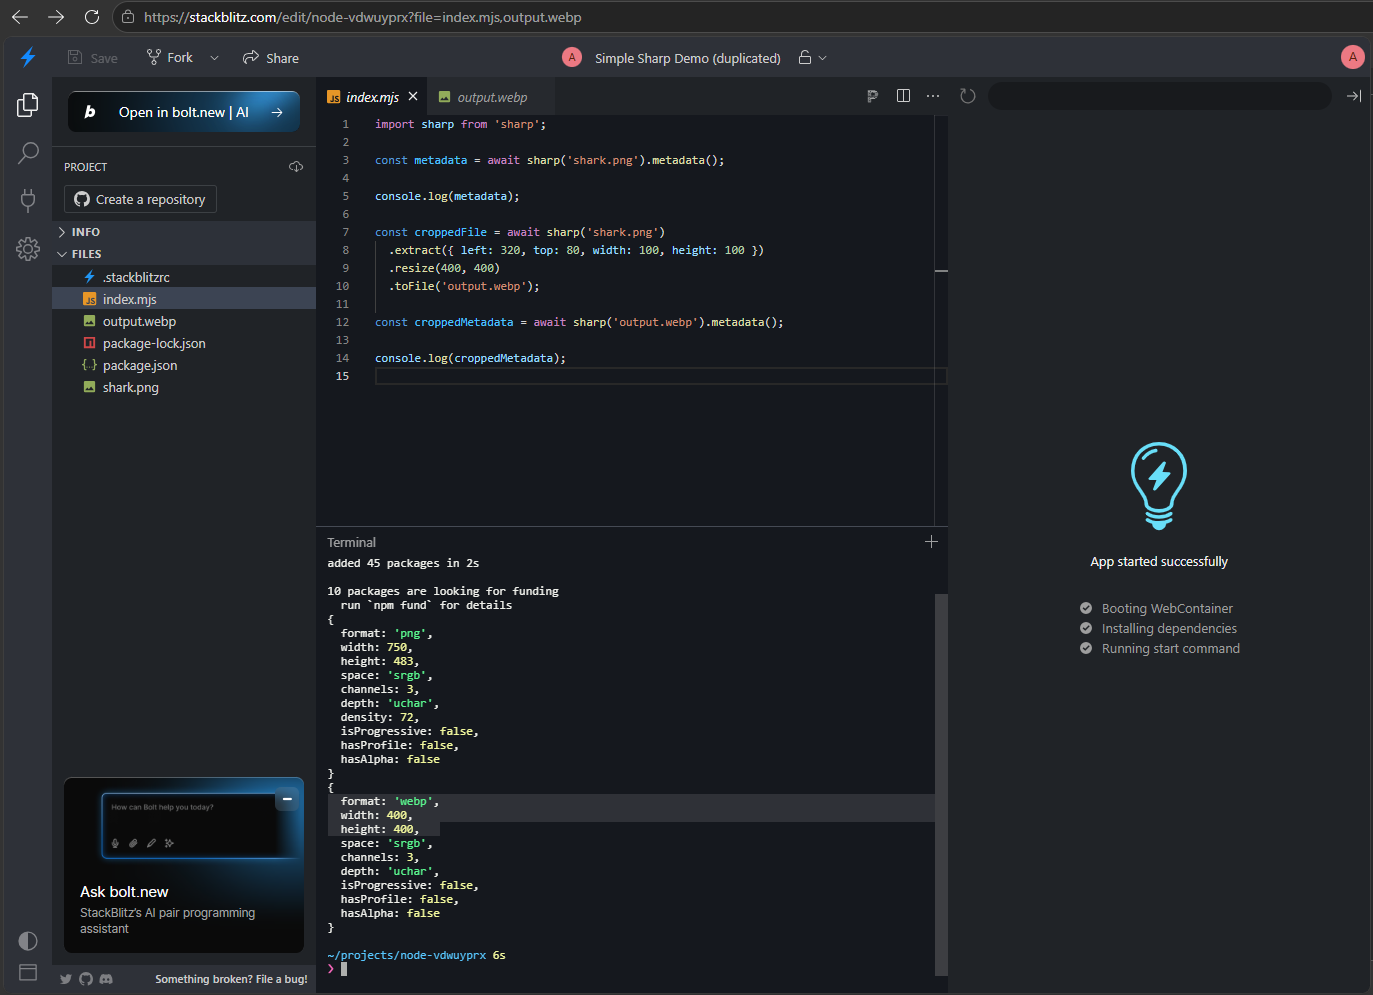Click the terminal command prompt line
This screenshot has width=1373, height=995.
point(630,969)
